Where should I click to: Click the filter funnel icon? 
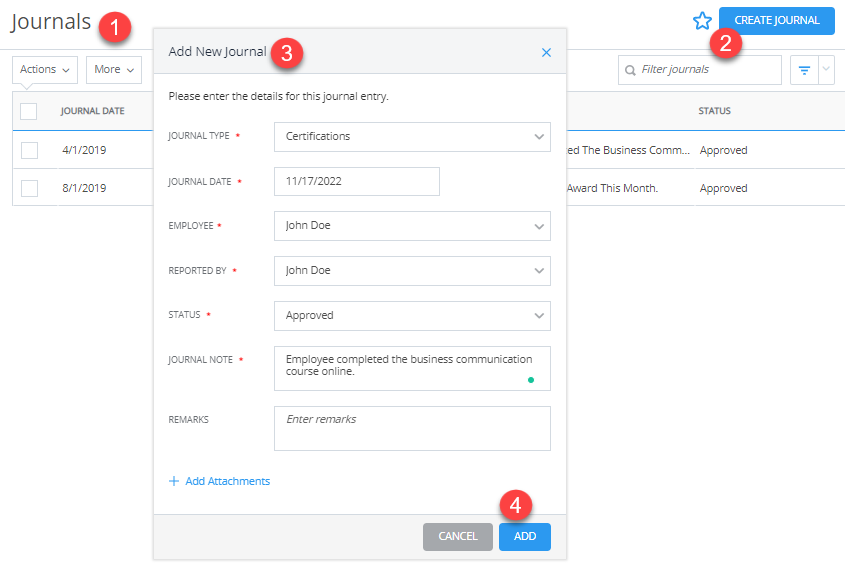[804, 70]
